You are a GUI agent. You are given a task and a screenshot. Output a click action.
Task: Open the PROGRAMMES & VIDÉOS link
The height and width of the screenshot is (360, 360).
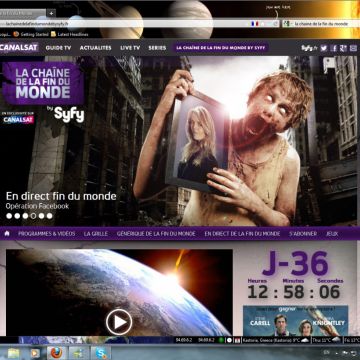[47, 234]
